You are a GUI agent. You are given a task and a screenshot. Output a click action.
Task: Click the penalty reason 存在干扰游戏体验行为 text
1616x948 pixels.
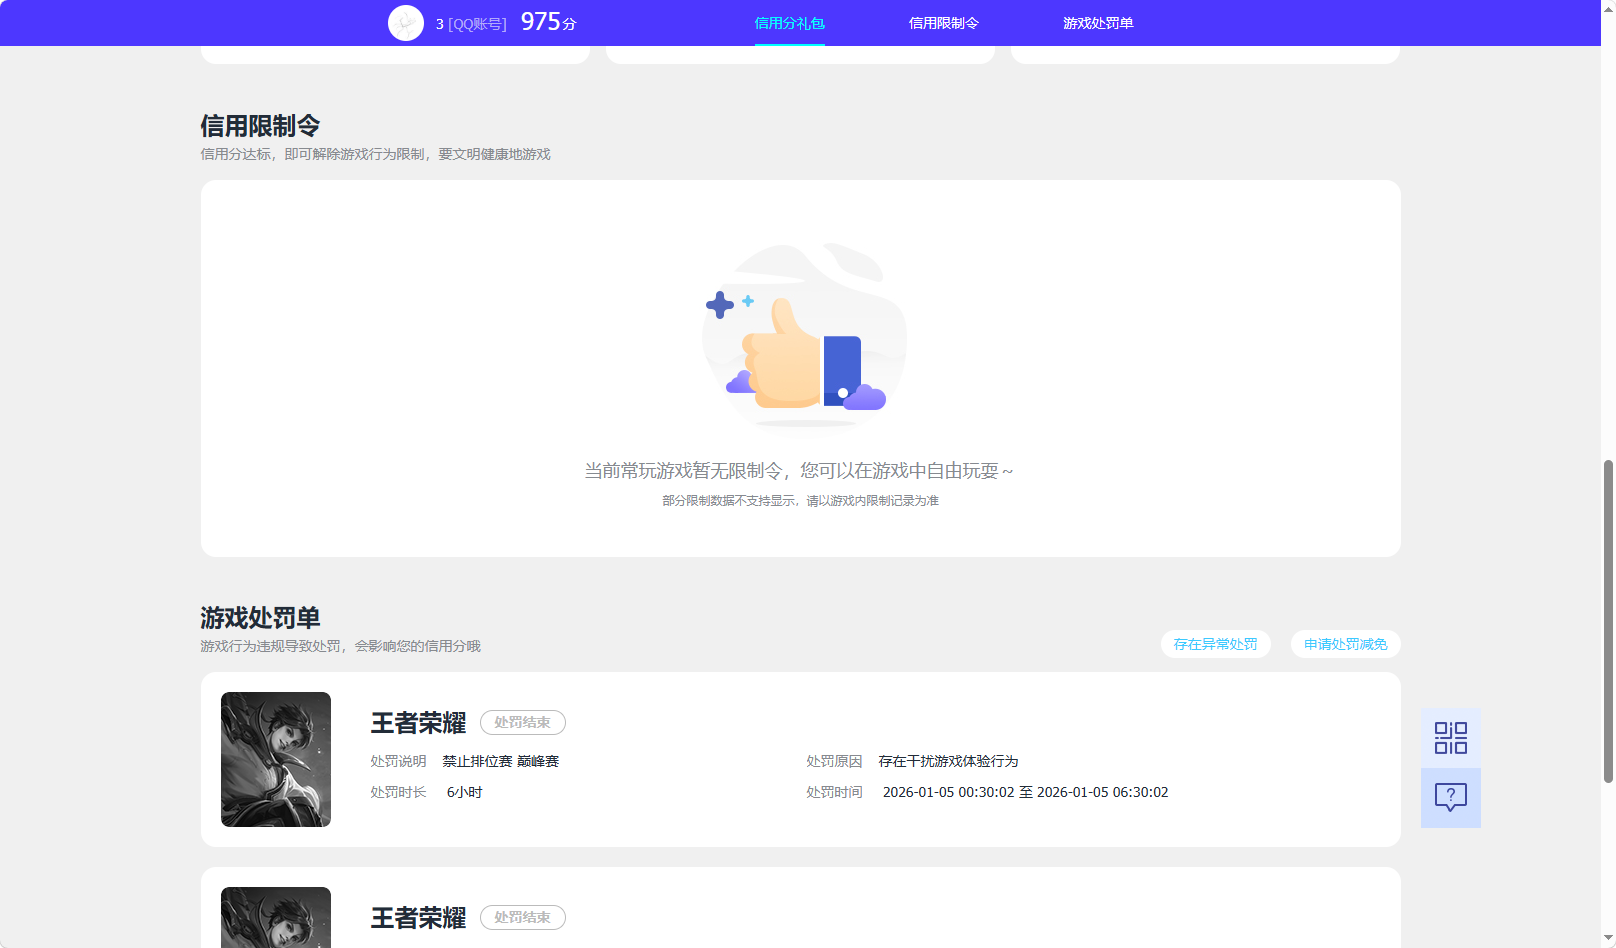946,761
